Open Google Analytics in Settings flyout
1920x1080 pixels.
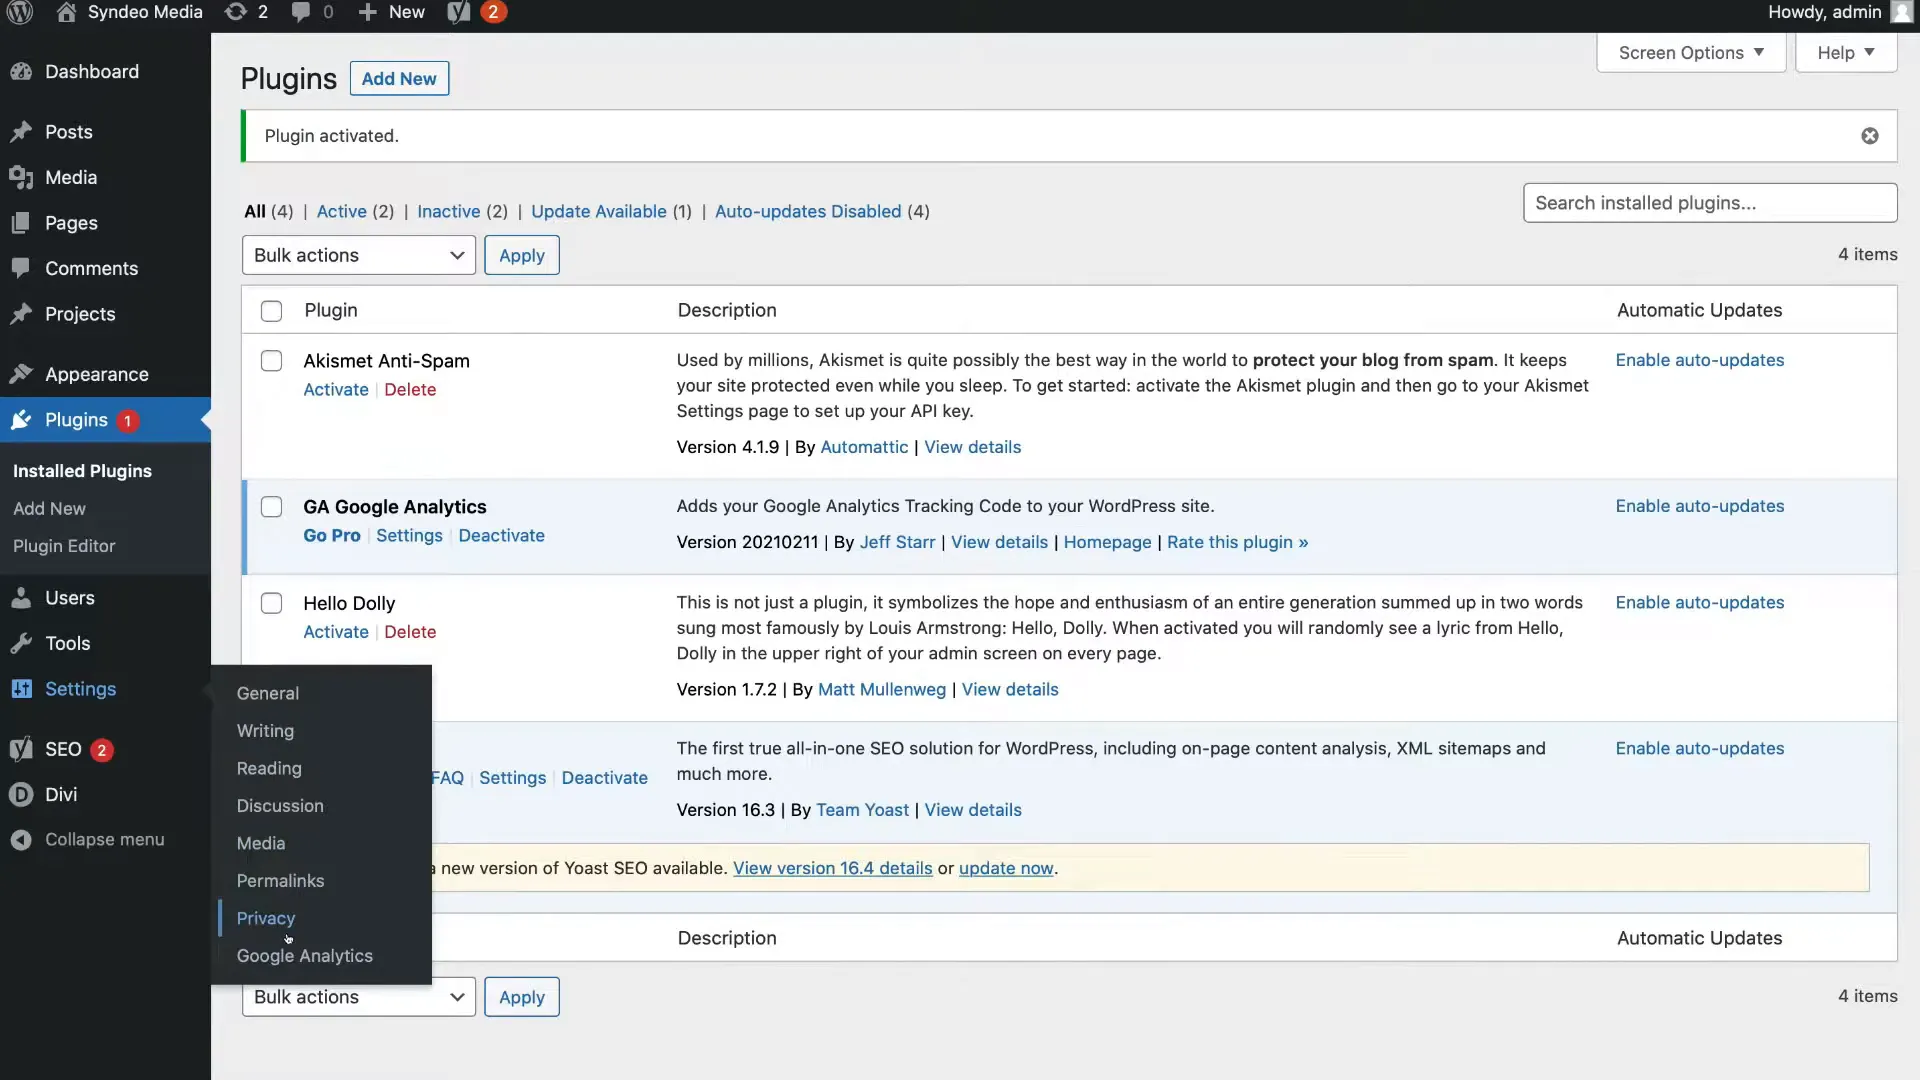coord(305,956)
